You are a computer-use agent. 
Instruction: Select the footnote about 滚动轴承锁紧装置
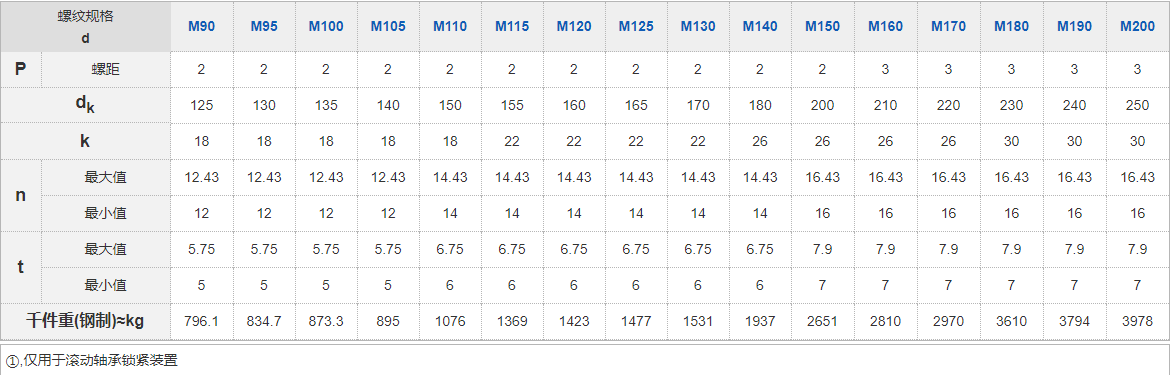pyautogui.click(x=92, y=360)
